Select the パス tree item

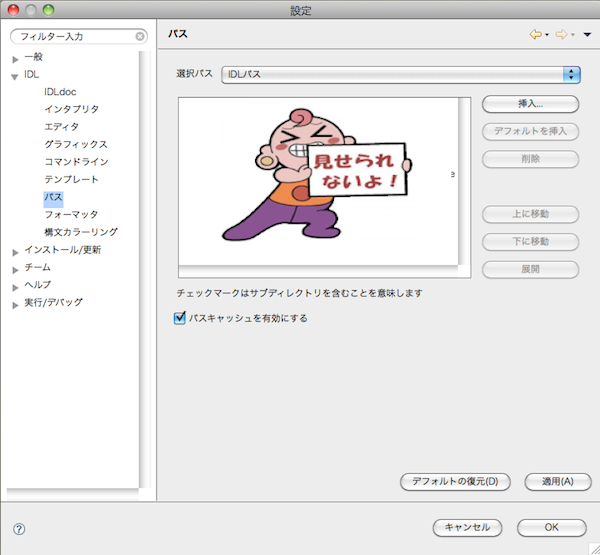click(x=53, y=197)
